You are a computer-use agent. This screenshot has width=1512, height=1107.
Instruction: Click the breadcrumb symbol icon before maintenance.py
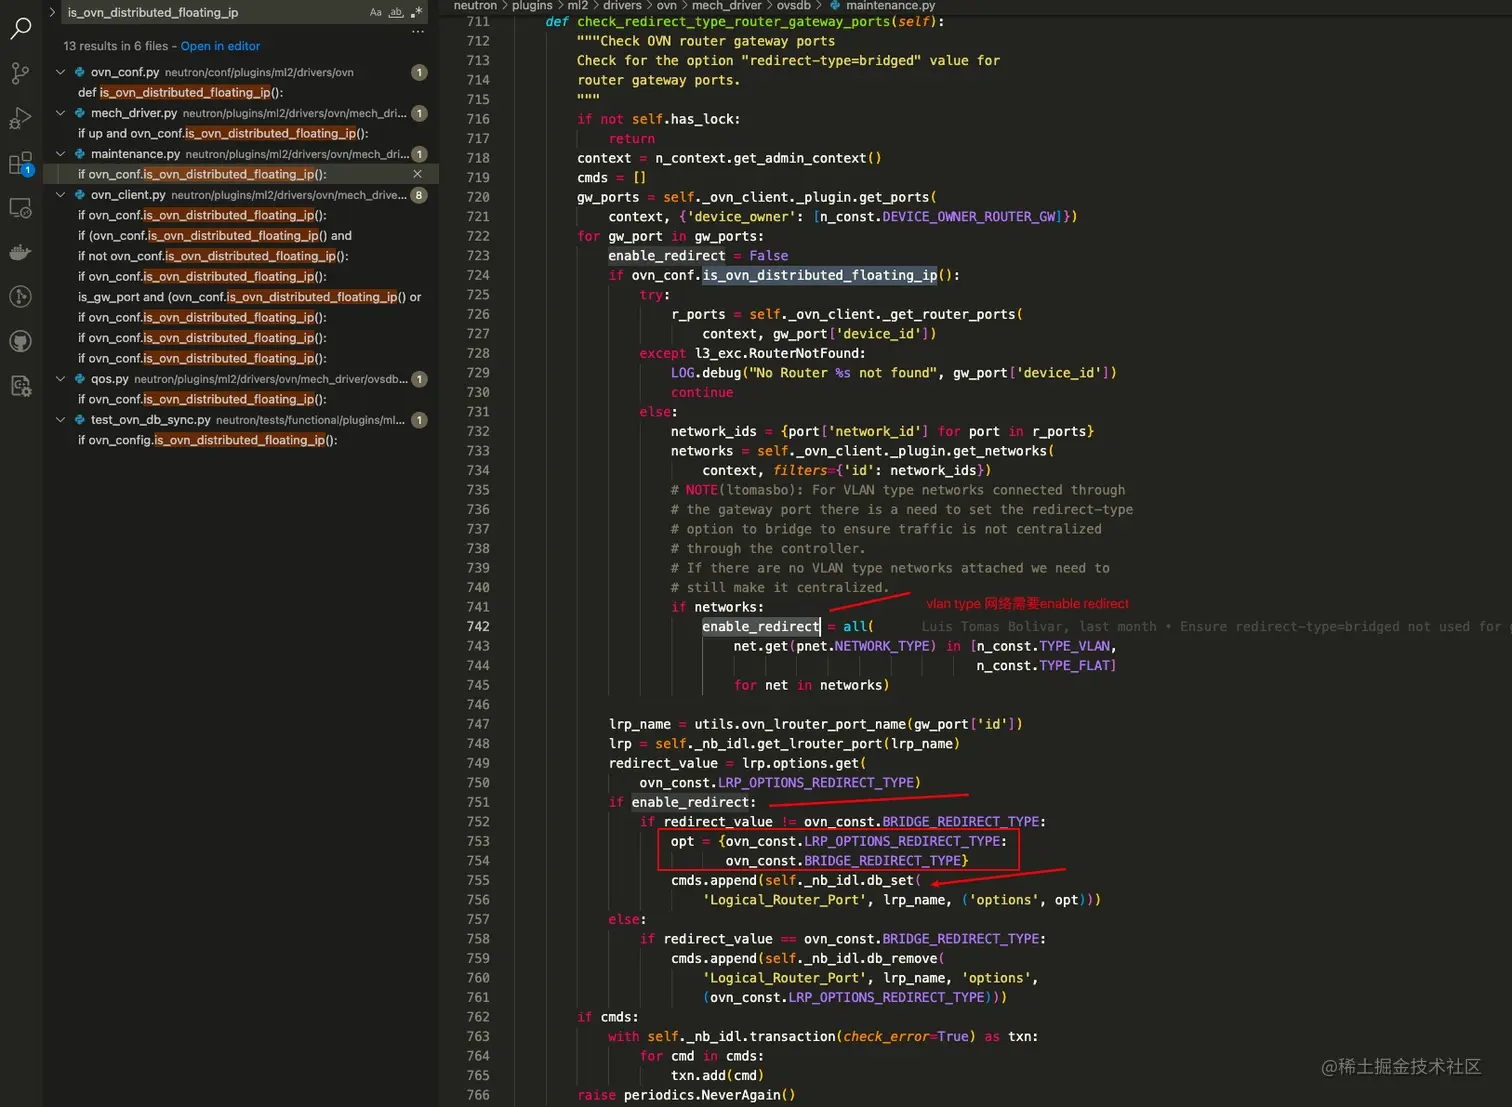click(835, 6)
